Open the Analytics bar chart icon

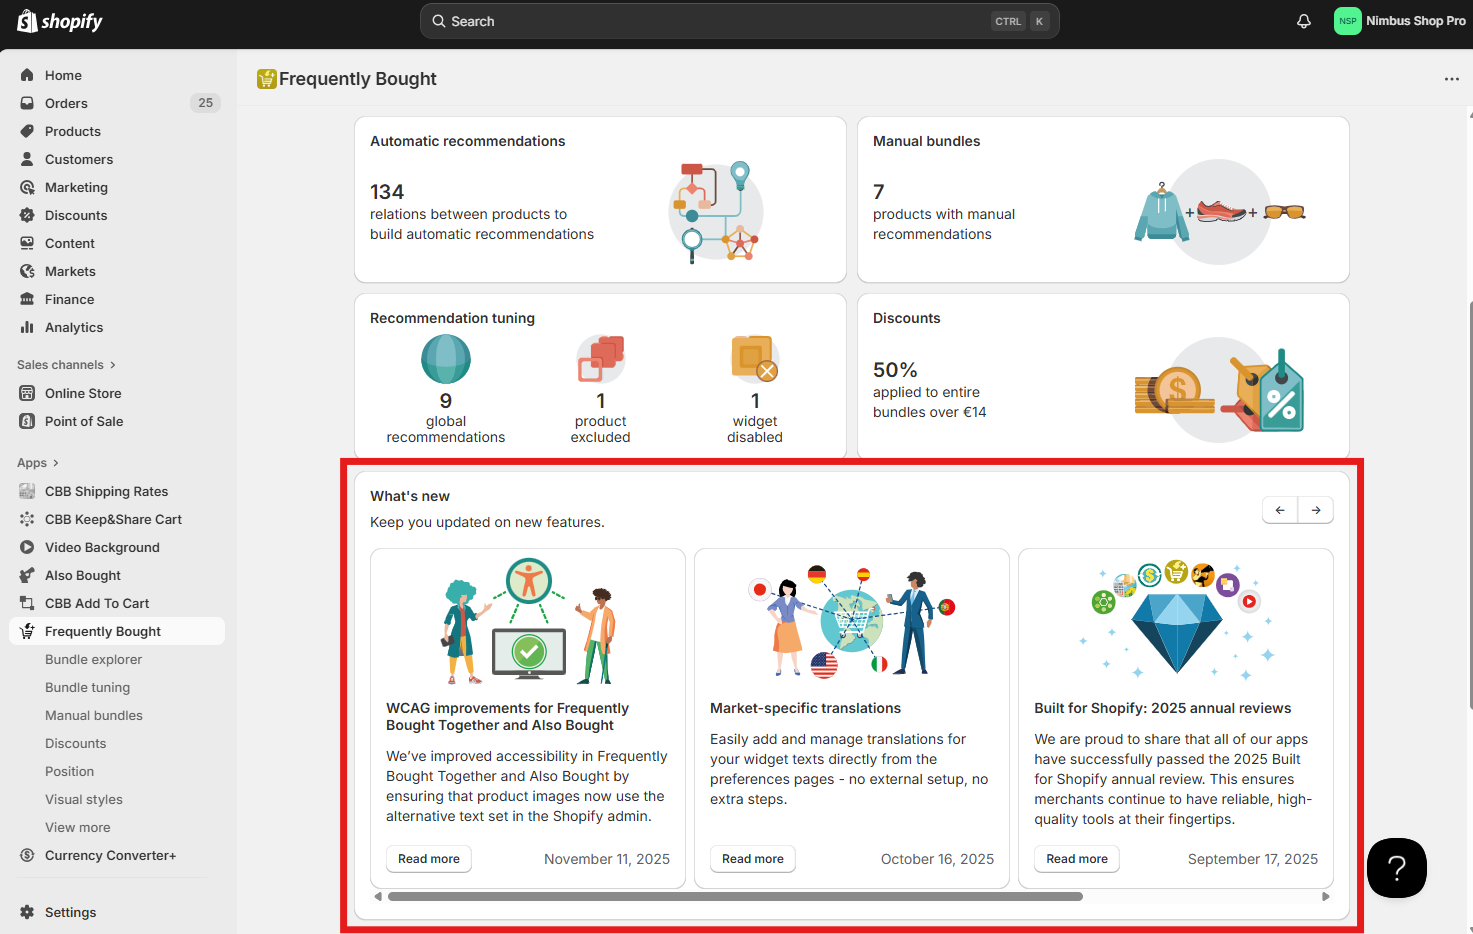[27, 327]
